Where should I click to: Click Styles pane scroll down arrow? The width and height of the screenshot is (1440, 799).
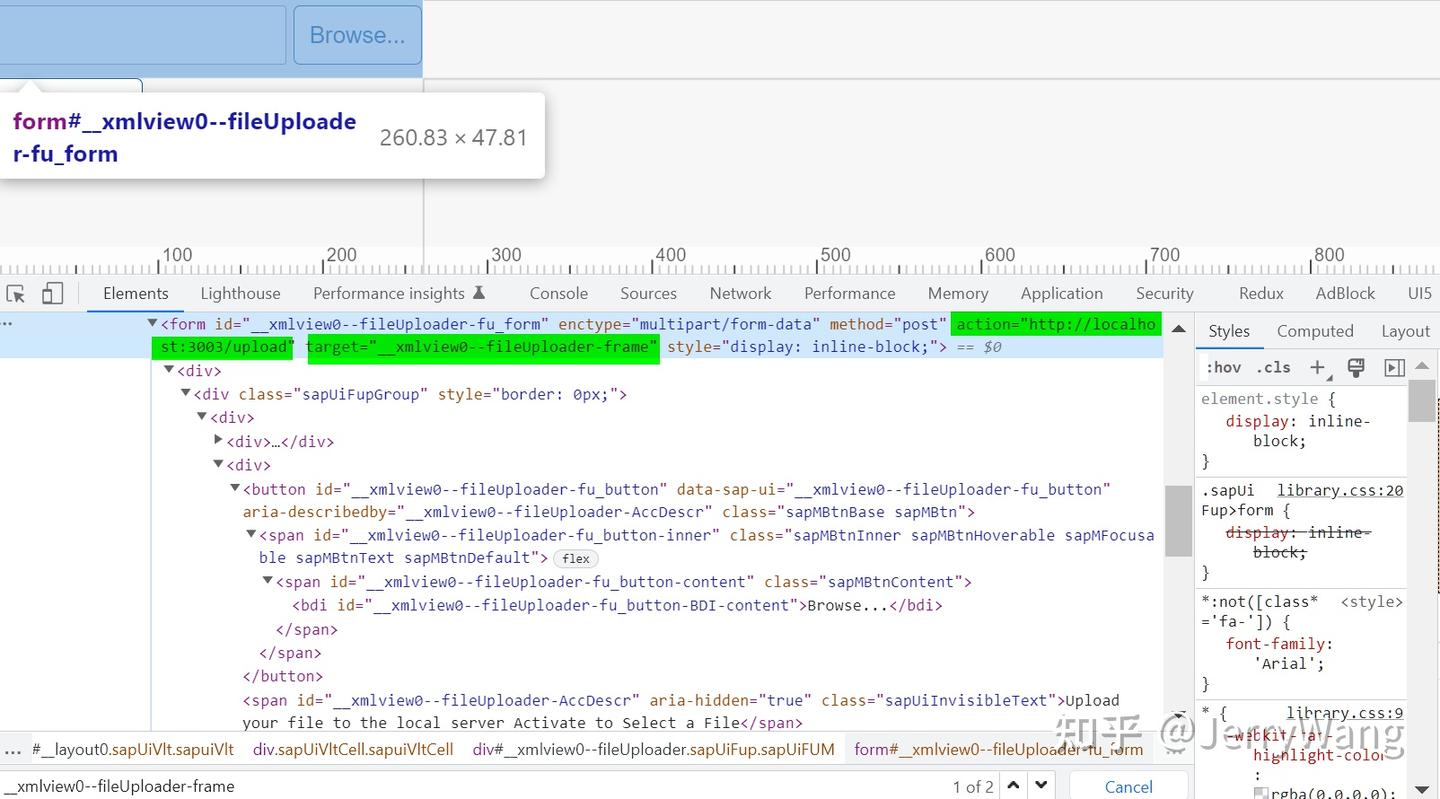[1422, 789]
